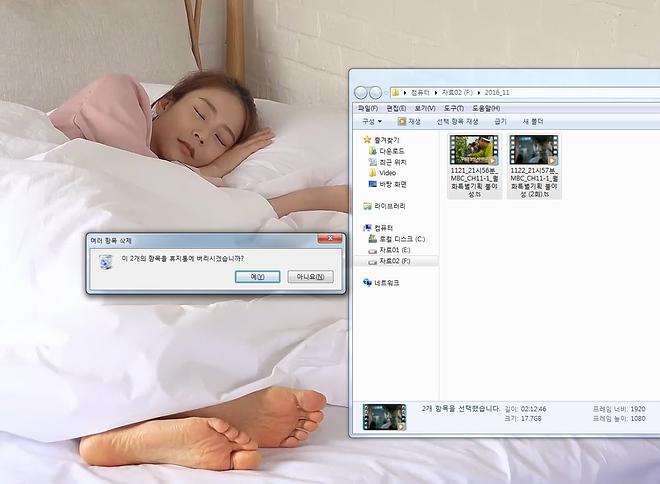The height and width of the screenshot is (484, 660).
Task: Select the 1121_21시56분 video thumbnail
Action: point(474,150)
